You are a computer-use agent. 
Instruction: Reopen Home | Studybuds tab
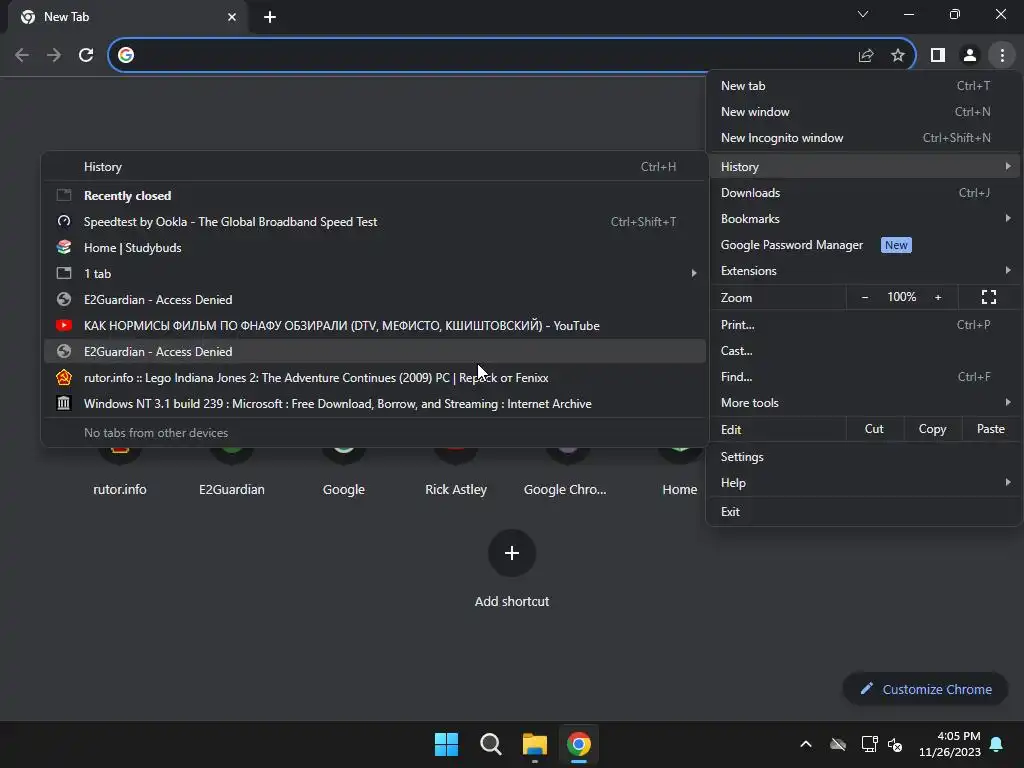point(375,248)
